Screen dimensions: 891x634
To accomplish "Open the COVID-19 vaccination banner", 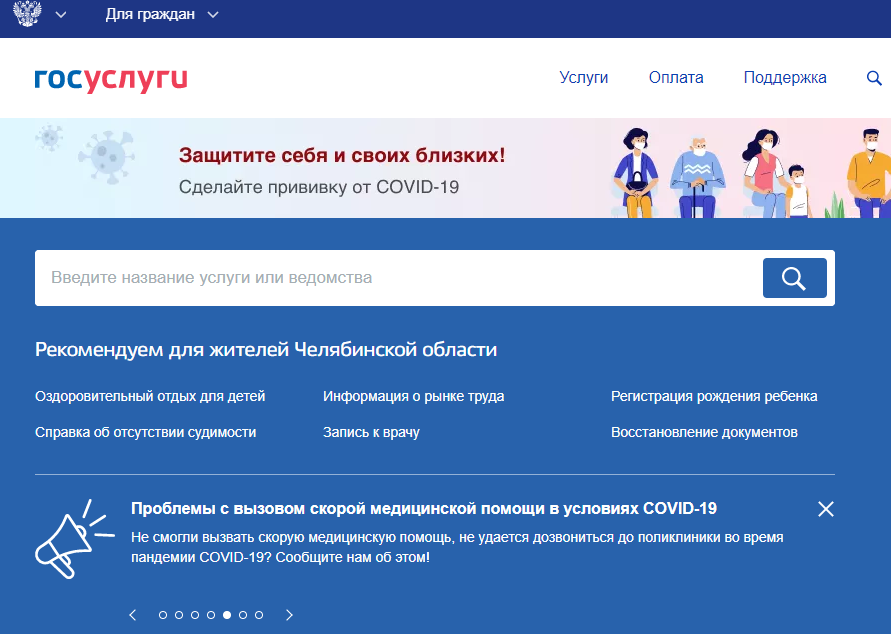I will tap(446, 168).
